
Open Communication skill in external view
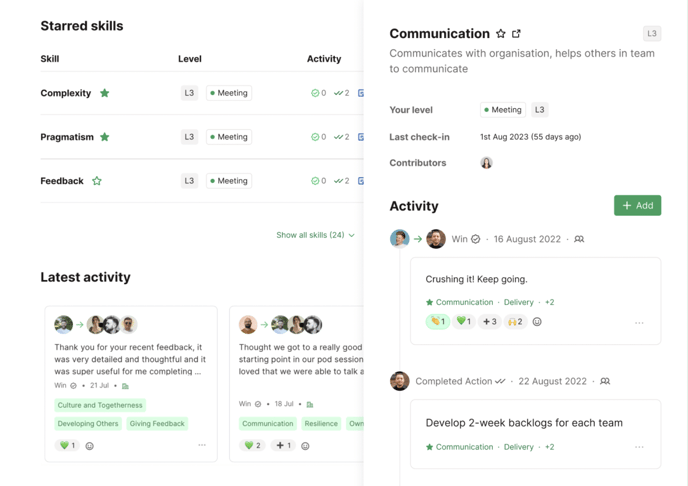(517, 34)
